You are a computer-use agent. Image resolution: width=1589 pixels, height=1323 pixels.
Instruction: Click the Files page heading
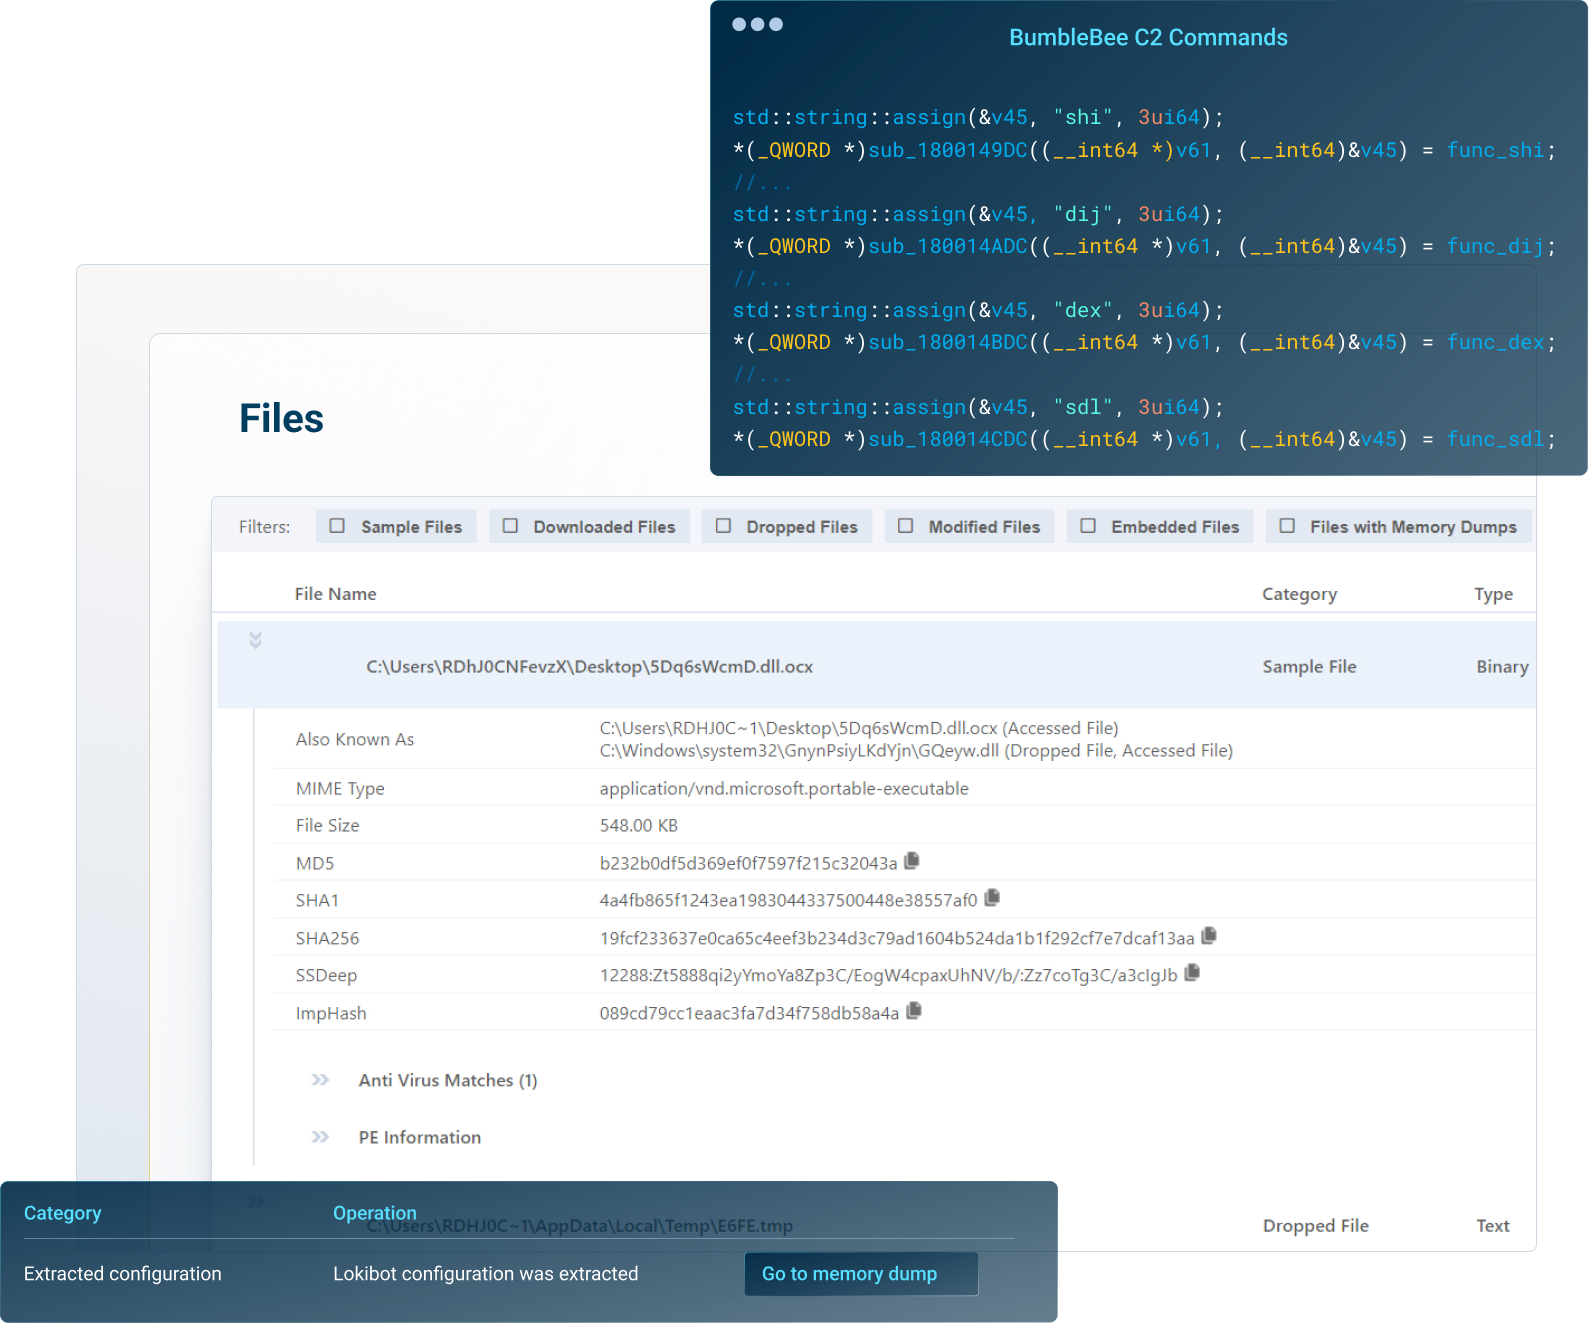click(281, 418)
